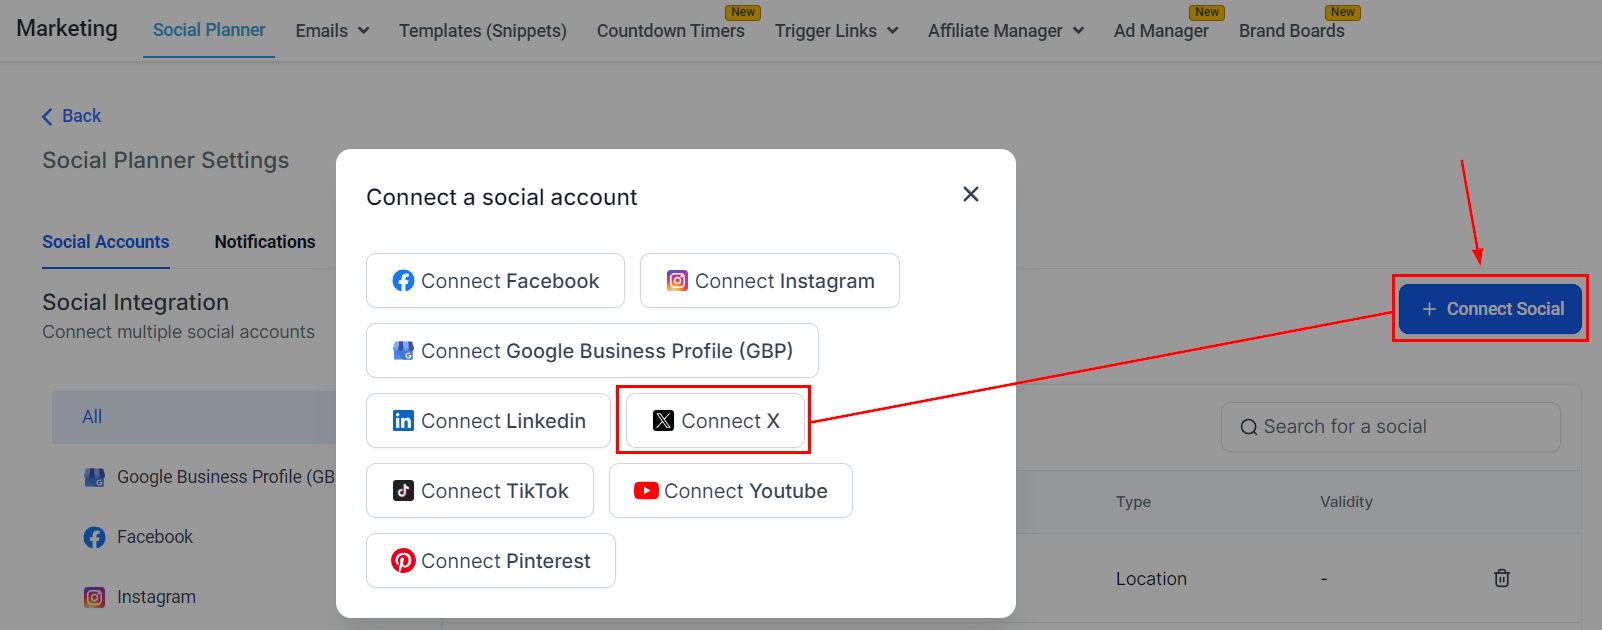This screenshot has height=630, width=1602.
Task: Expand the Emails dropdown menu
Action: [x=332, y=31]
